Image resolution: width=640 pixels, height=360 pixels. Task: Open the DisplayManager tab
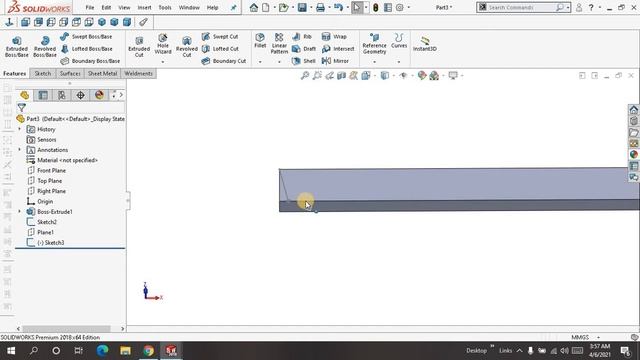coord(99,95)
